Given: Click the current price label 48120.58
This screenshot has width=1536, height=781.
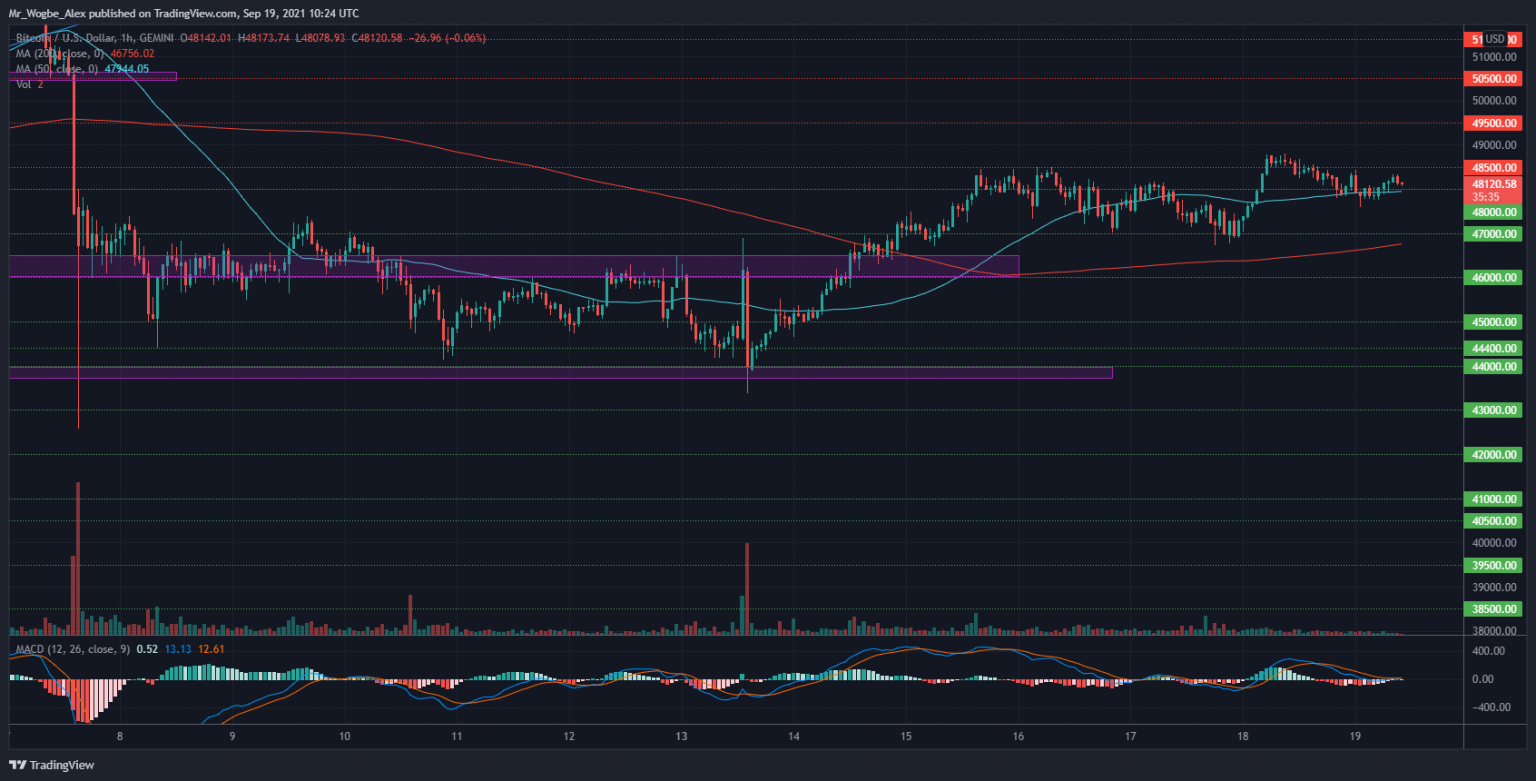Looking at the screenshot, I should point(1495,184).
